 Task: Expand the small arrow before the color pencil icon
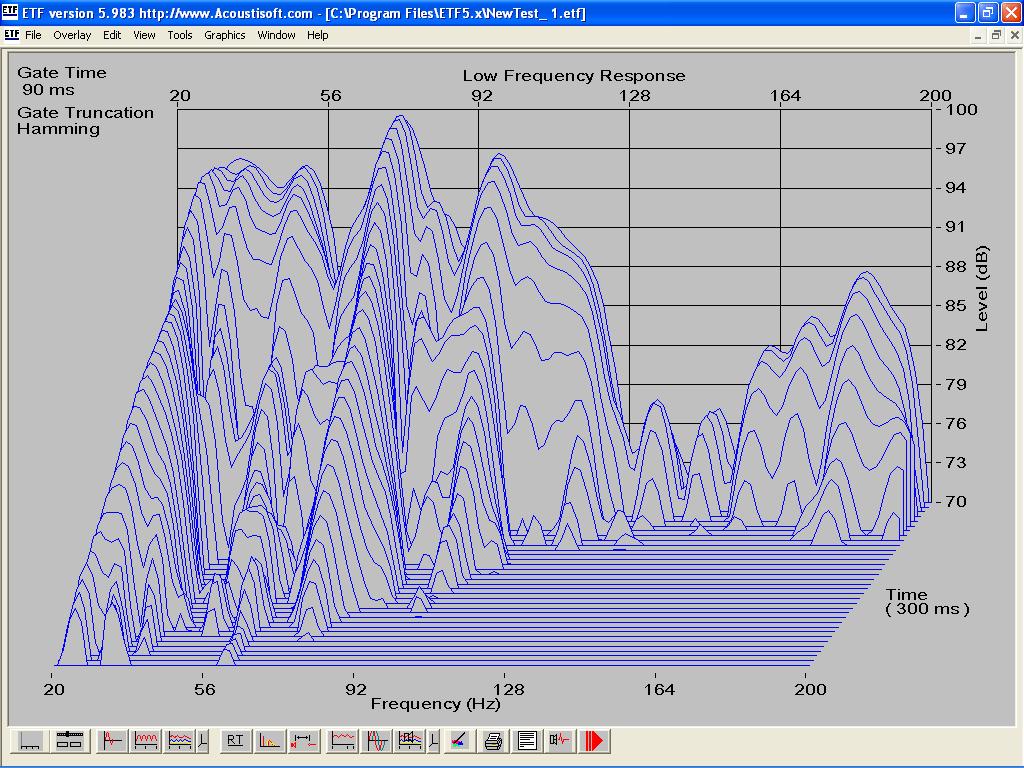[x=433, y=741]
